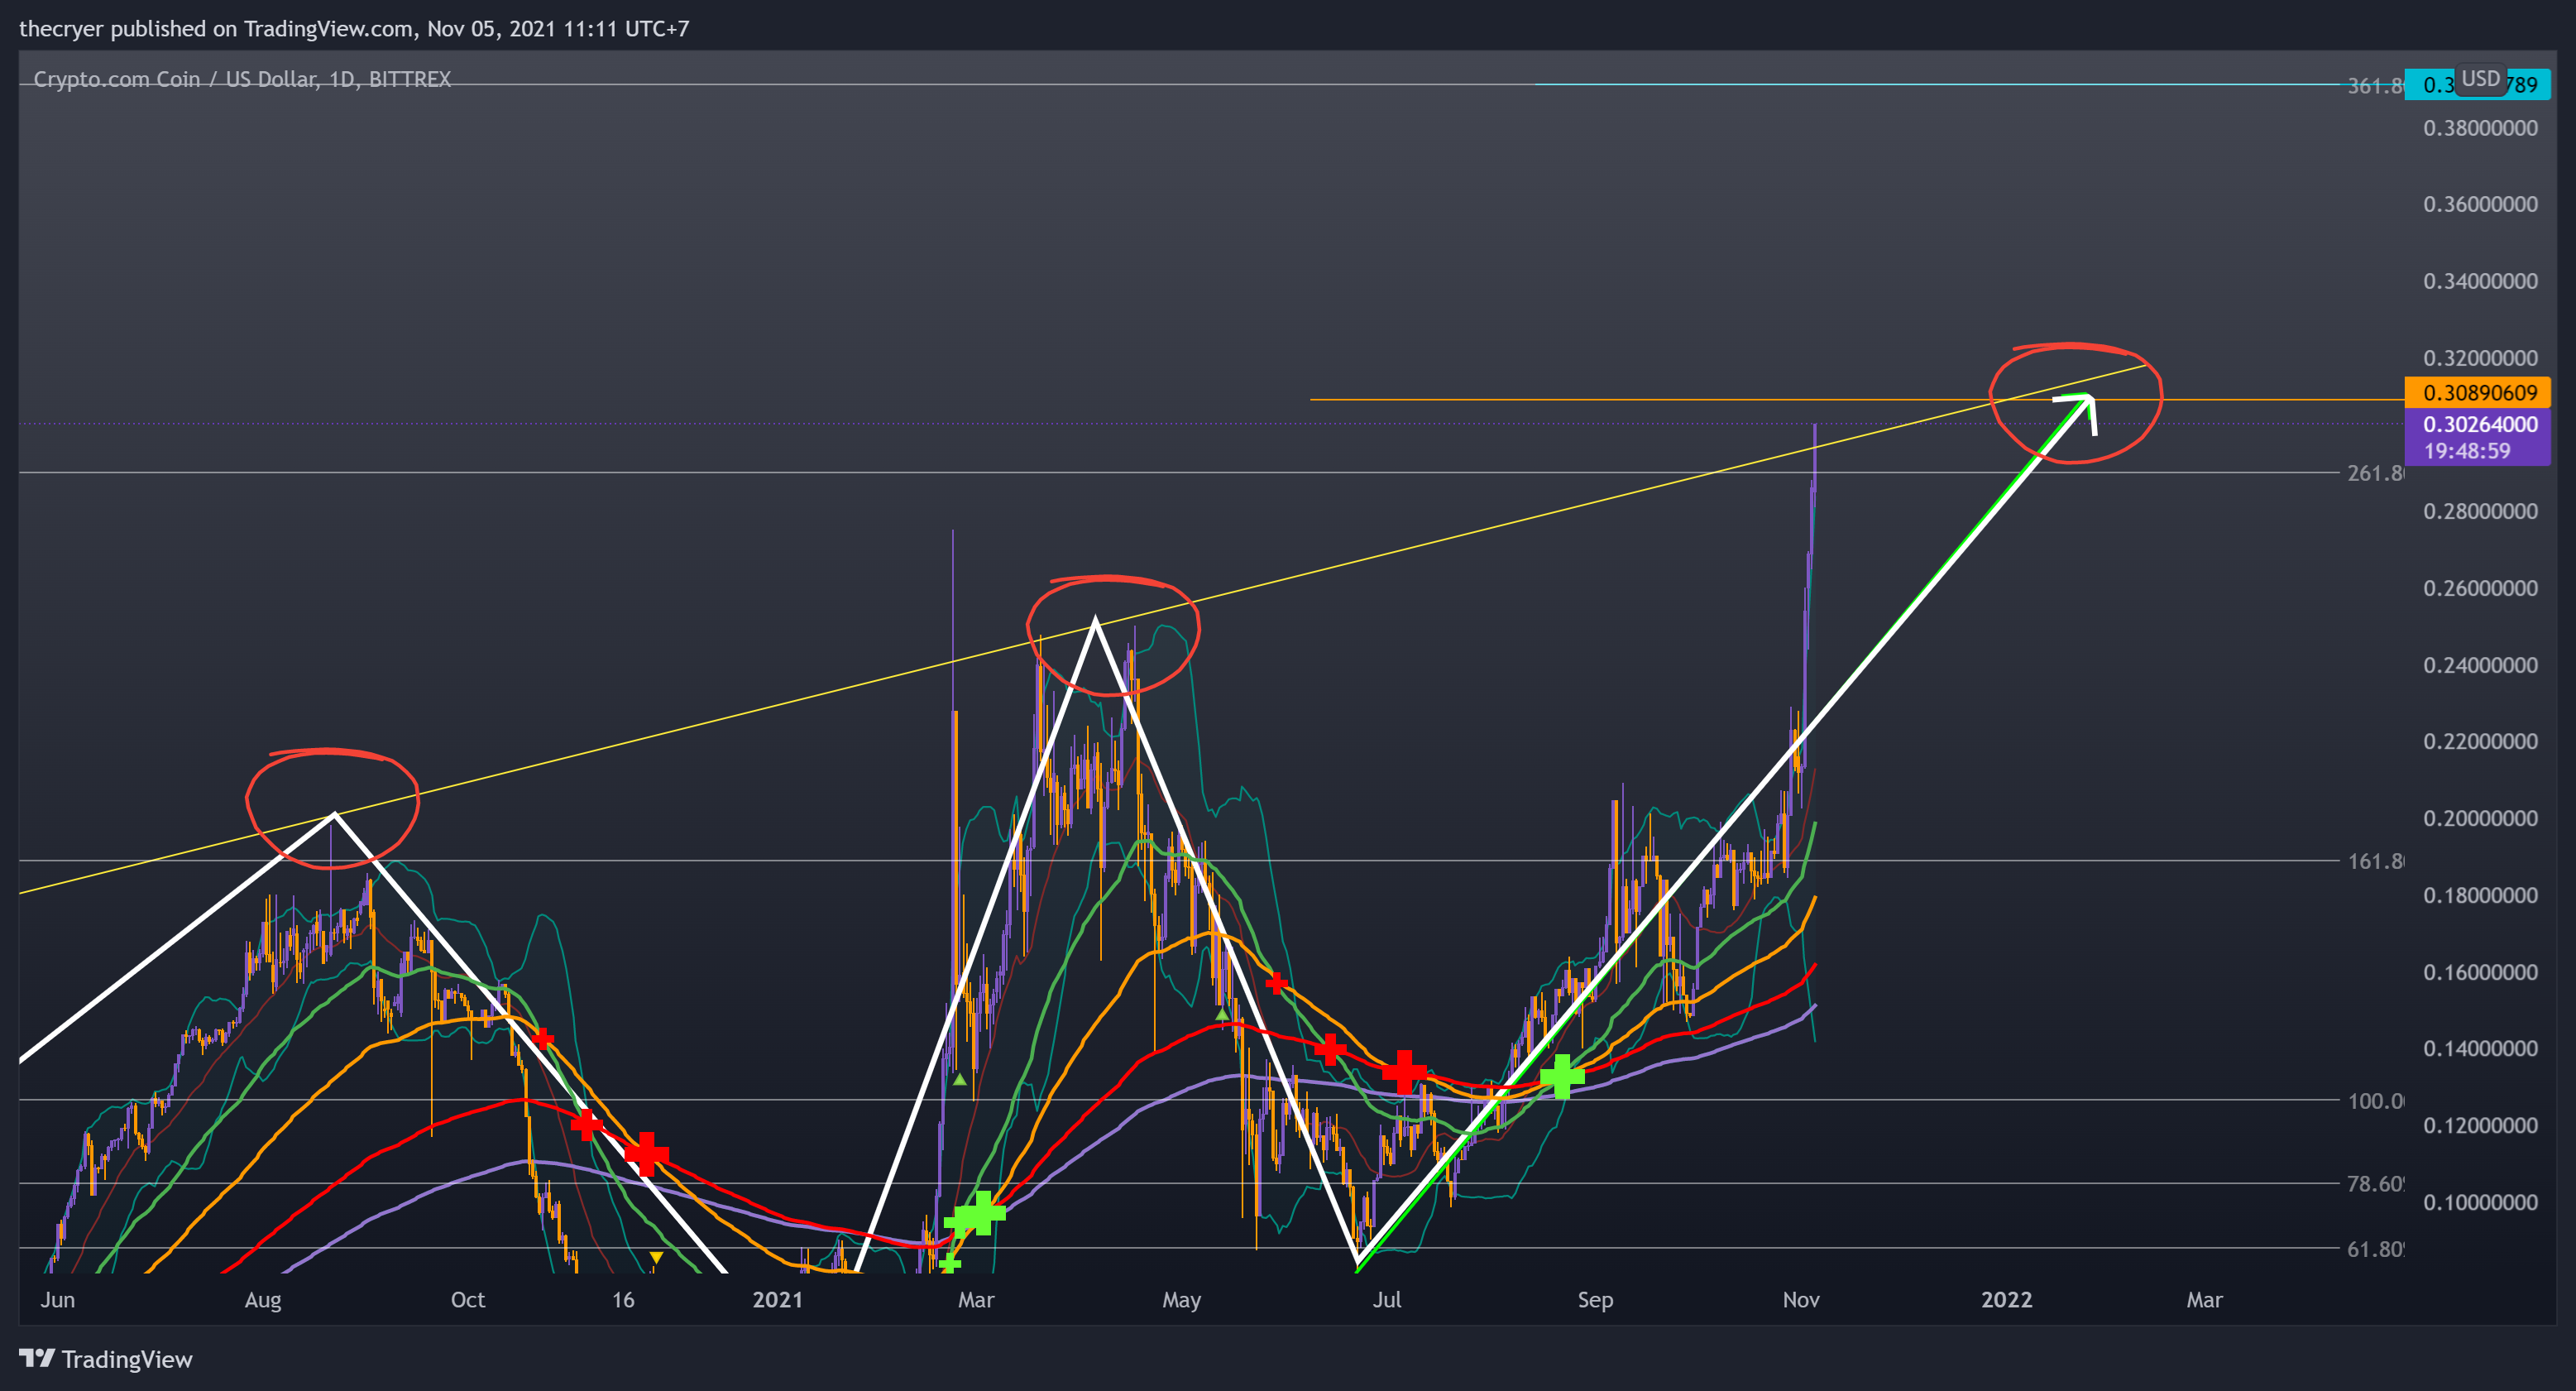Click the 61.80 Fibonacci level label
Viewport: 2576px width, 1391px height.
coord(2375,1249)
